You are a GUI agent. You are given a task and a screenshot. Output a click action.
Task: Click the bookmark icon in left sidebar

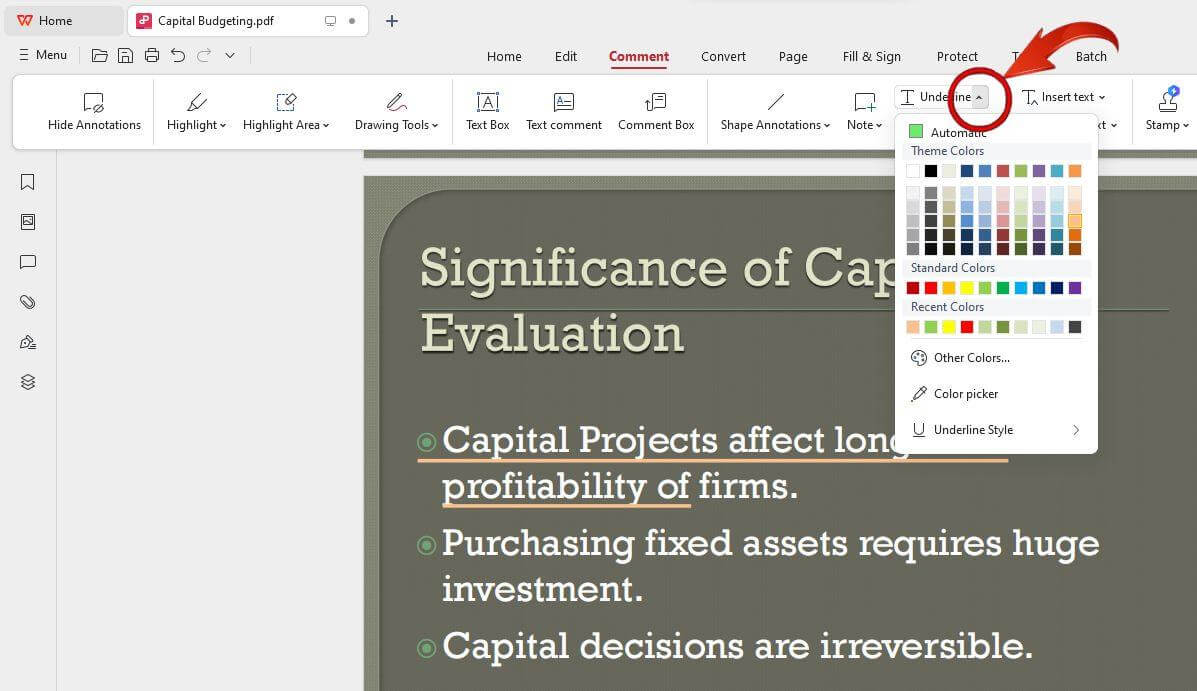point(28,182)
